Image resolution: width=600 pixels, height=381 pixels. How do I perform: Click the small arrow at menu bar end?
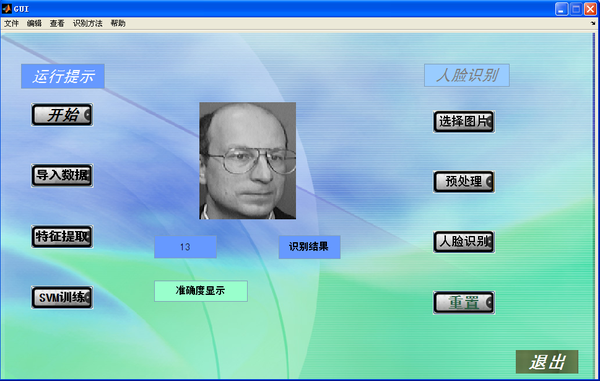click(593, 23)
